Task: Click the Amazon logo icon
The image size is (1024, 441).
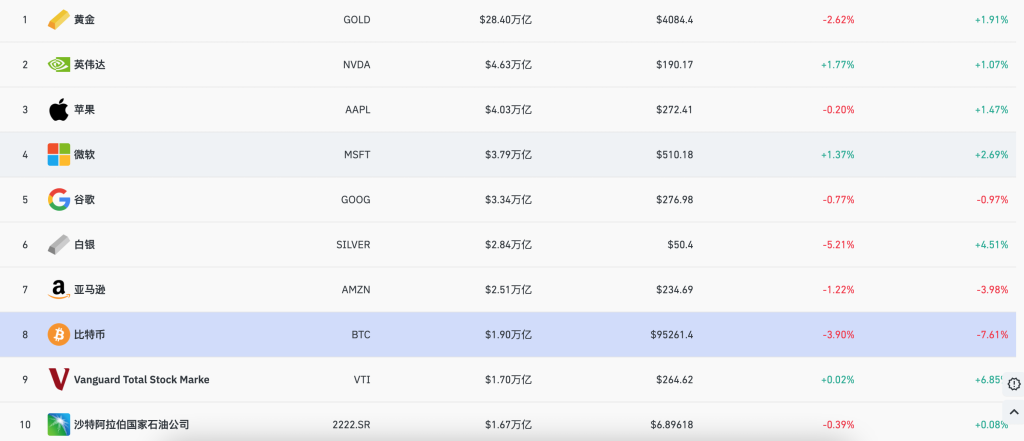Action: [59, 290]
